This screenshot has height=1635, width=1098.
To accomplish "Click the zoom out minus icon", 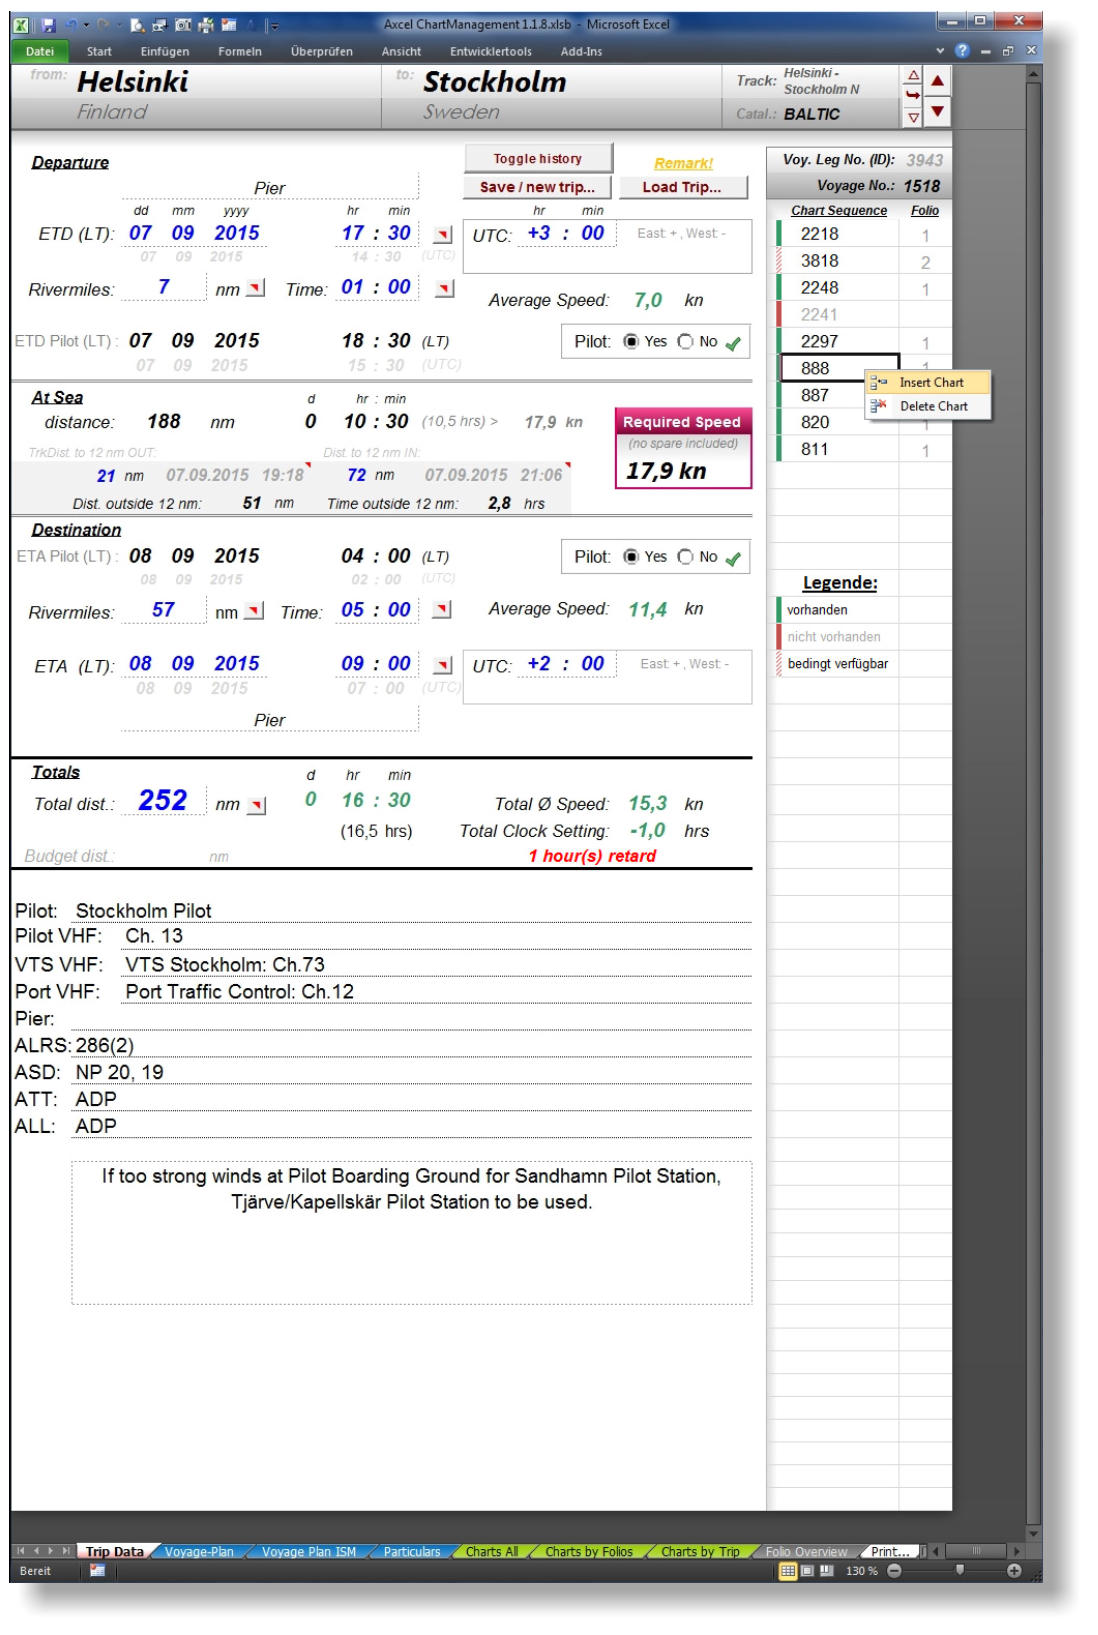I will tap(894, 1571).
